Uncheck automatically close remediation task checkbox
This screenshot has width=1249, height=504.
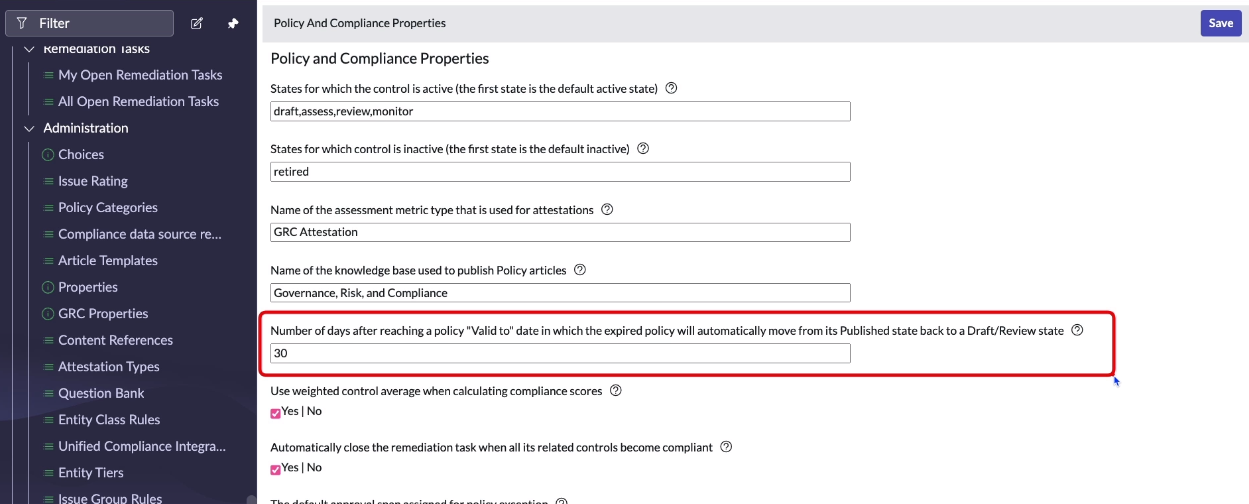pyautogui.click(x=276, y=468)
